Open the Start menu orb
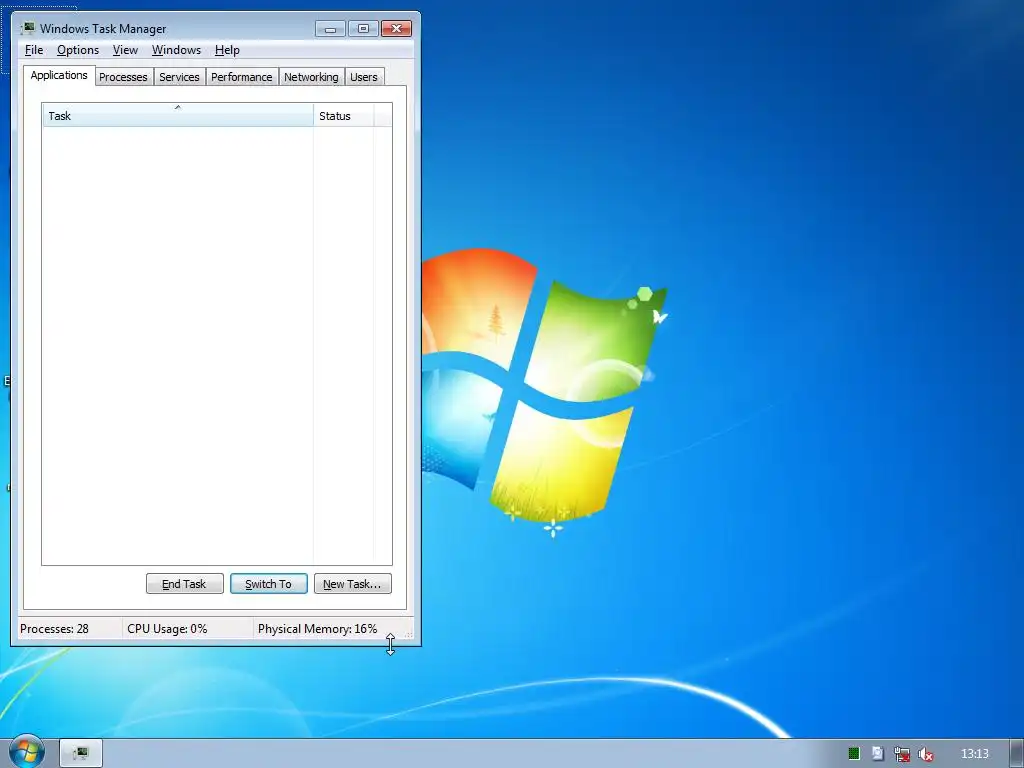The image size is (1024, 768). [27, 752]
